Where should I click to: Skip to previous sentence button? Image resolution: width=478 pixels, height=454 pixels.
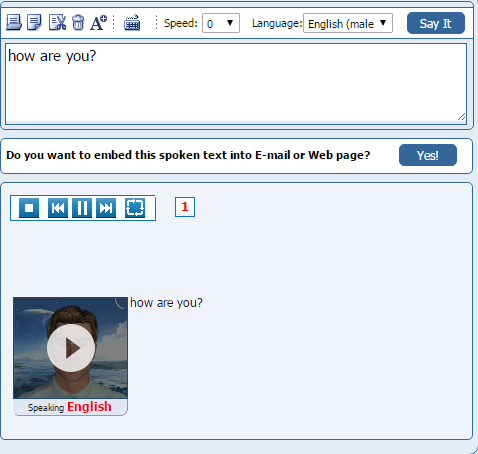point(58,208)
